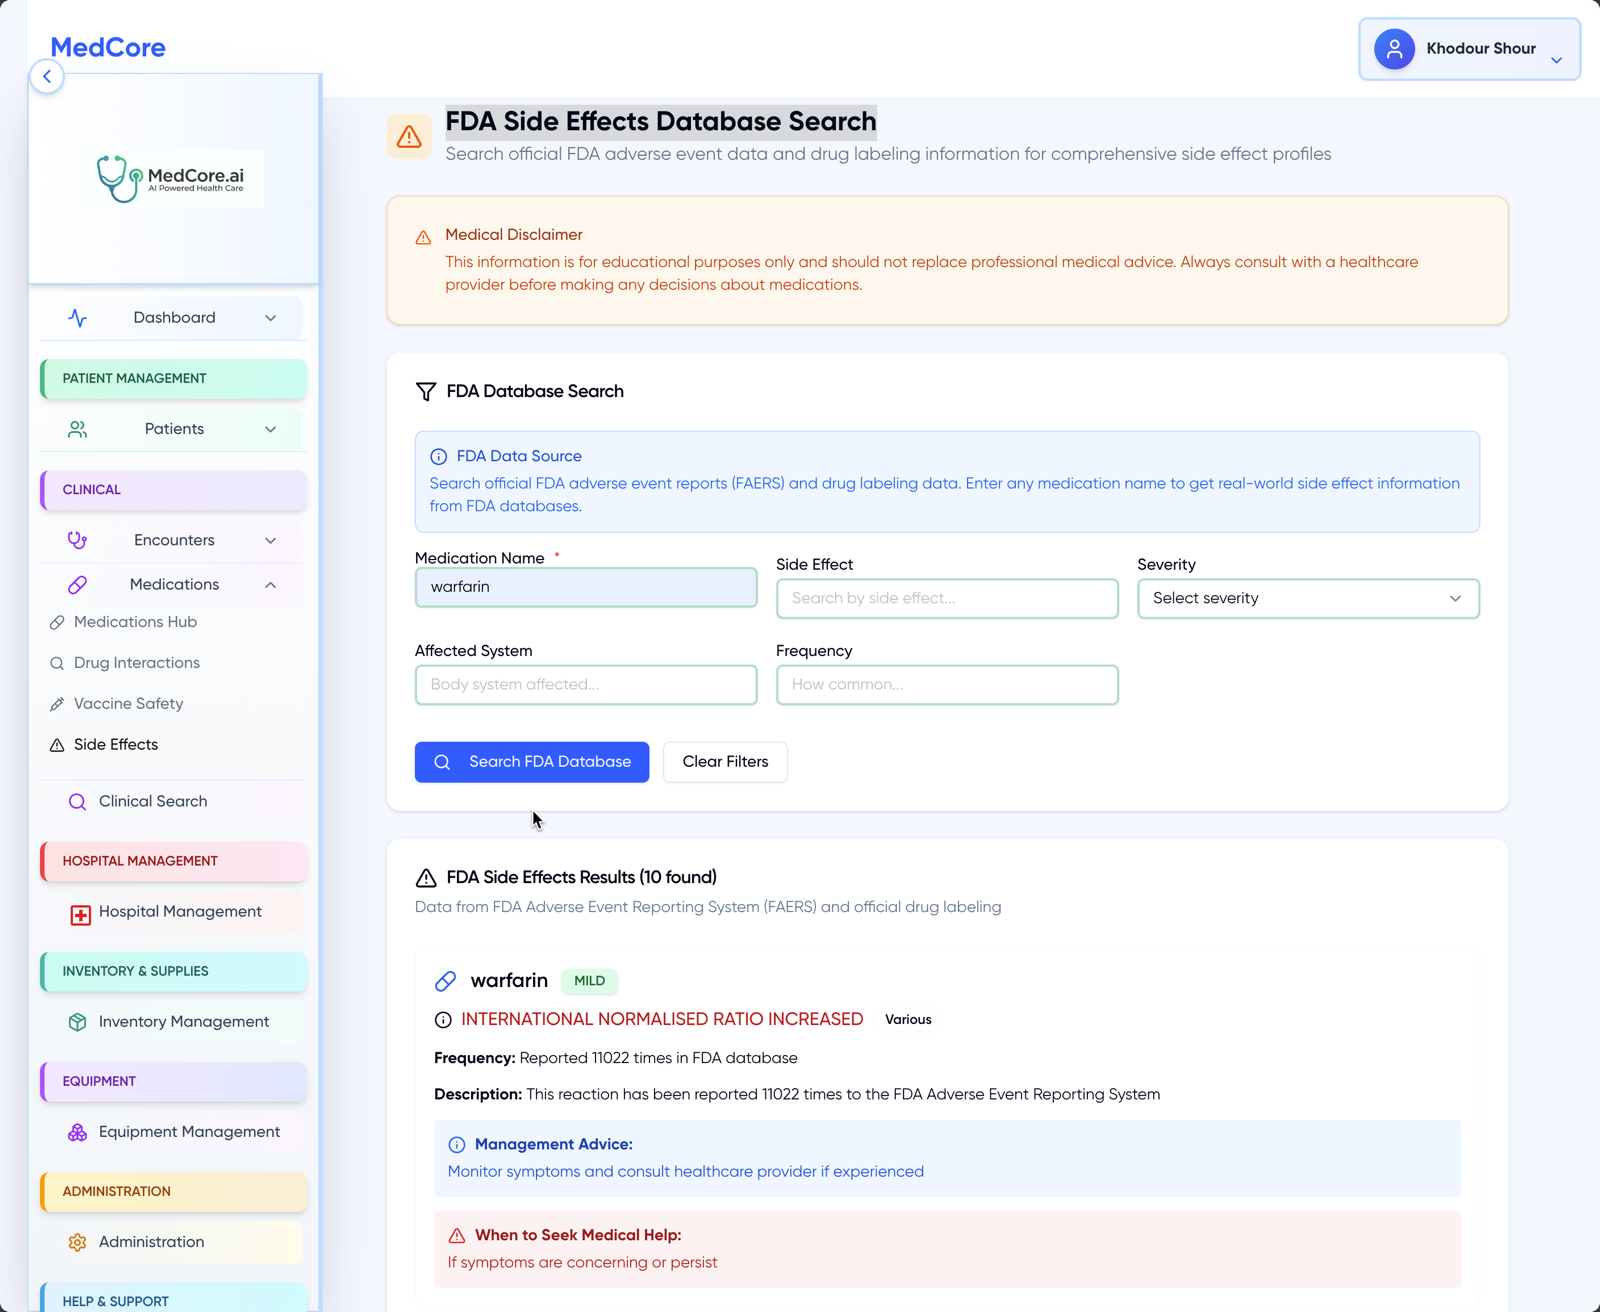Open the Khodour Shour account menu

[x=1469, y=49]
